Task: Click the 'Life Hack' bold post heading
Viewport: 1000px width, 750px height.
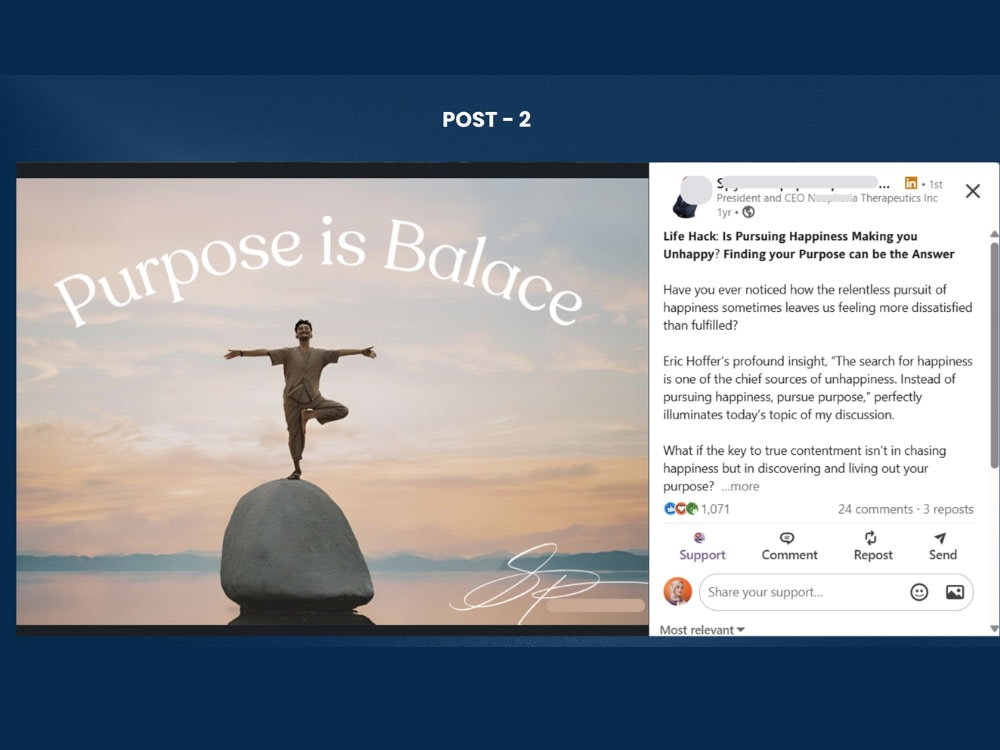Action: (x=808, y=245)
